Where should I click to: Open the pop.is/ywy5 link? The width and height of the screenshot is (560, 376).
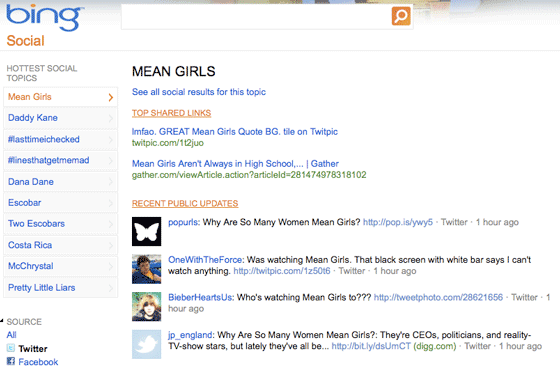coord(398,222)
